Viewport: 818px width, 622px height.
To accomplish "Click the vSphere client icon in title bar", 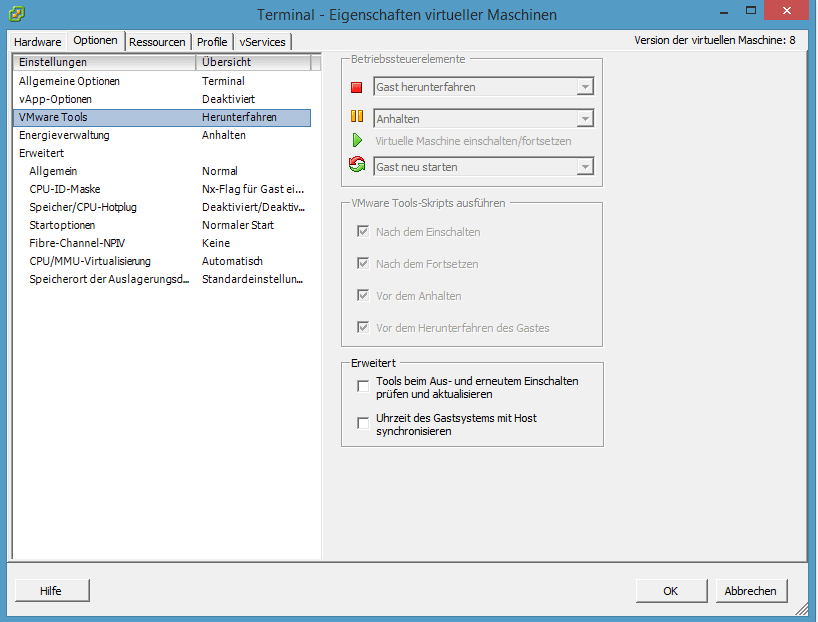I will click(x=16, y=14).
